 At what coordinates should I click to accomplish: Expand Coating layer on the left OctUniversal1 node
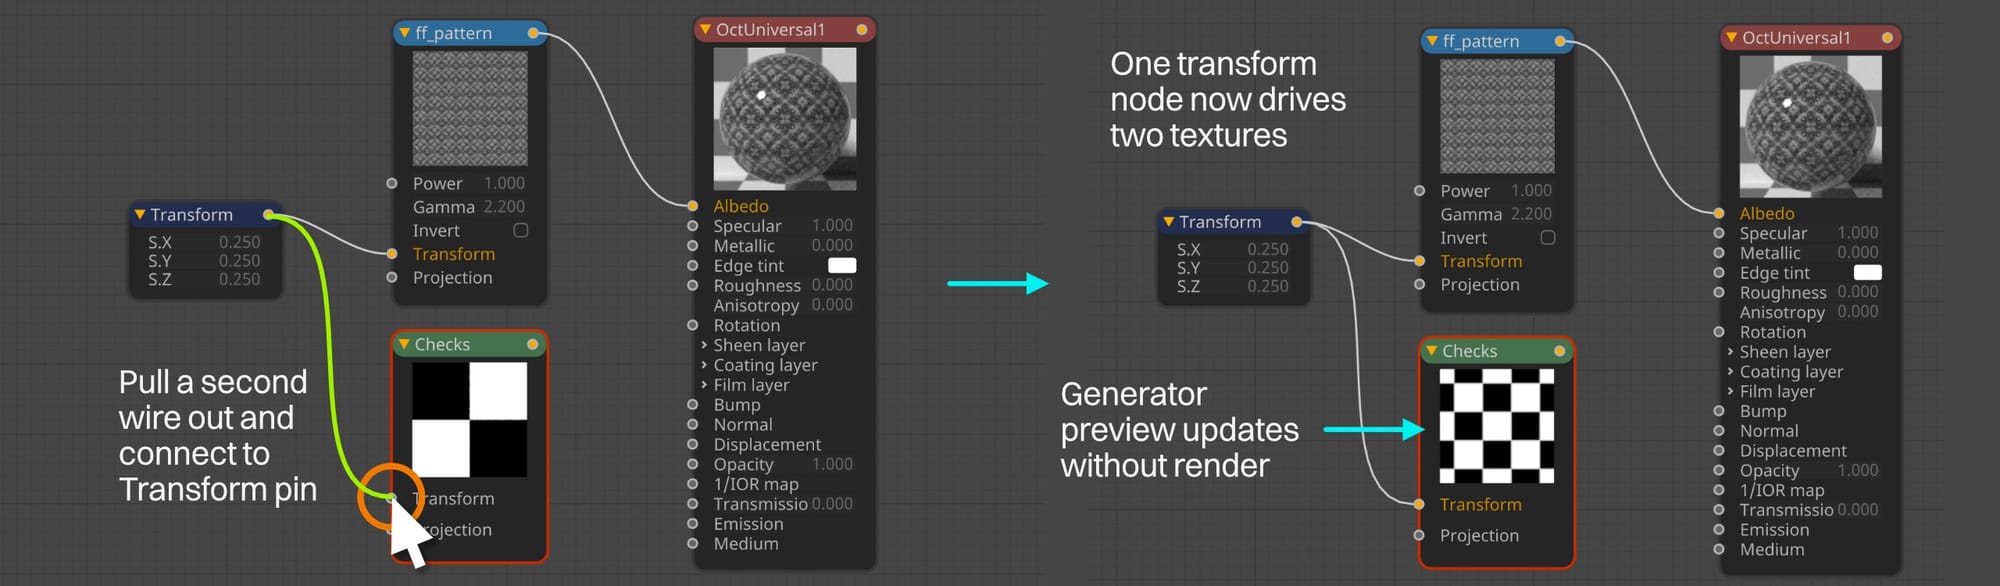tap(704, 365)
